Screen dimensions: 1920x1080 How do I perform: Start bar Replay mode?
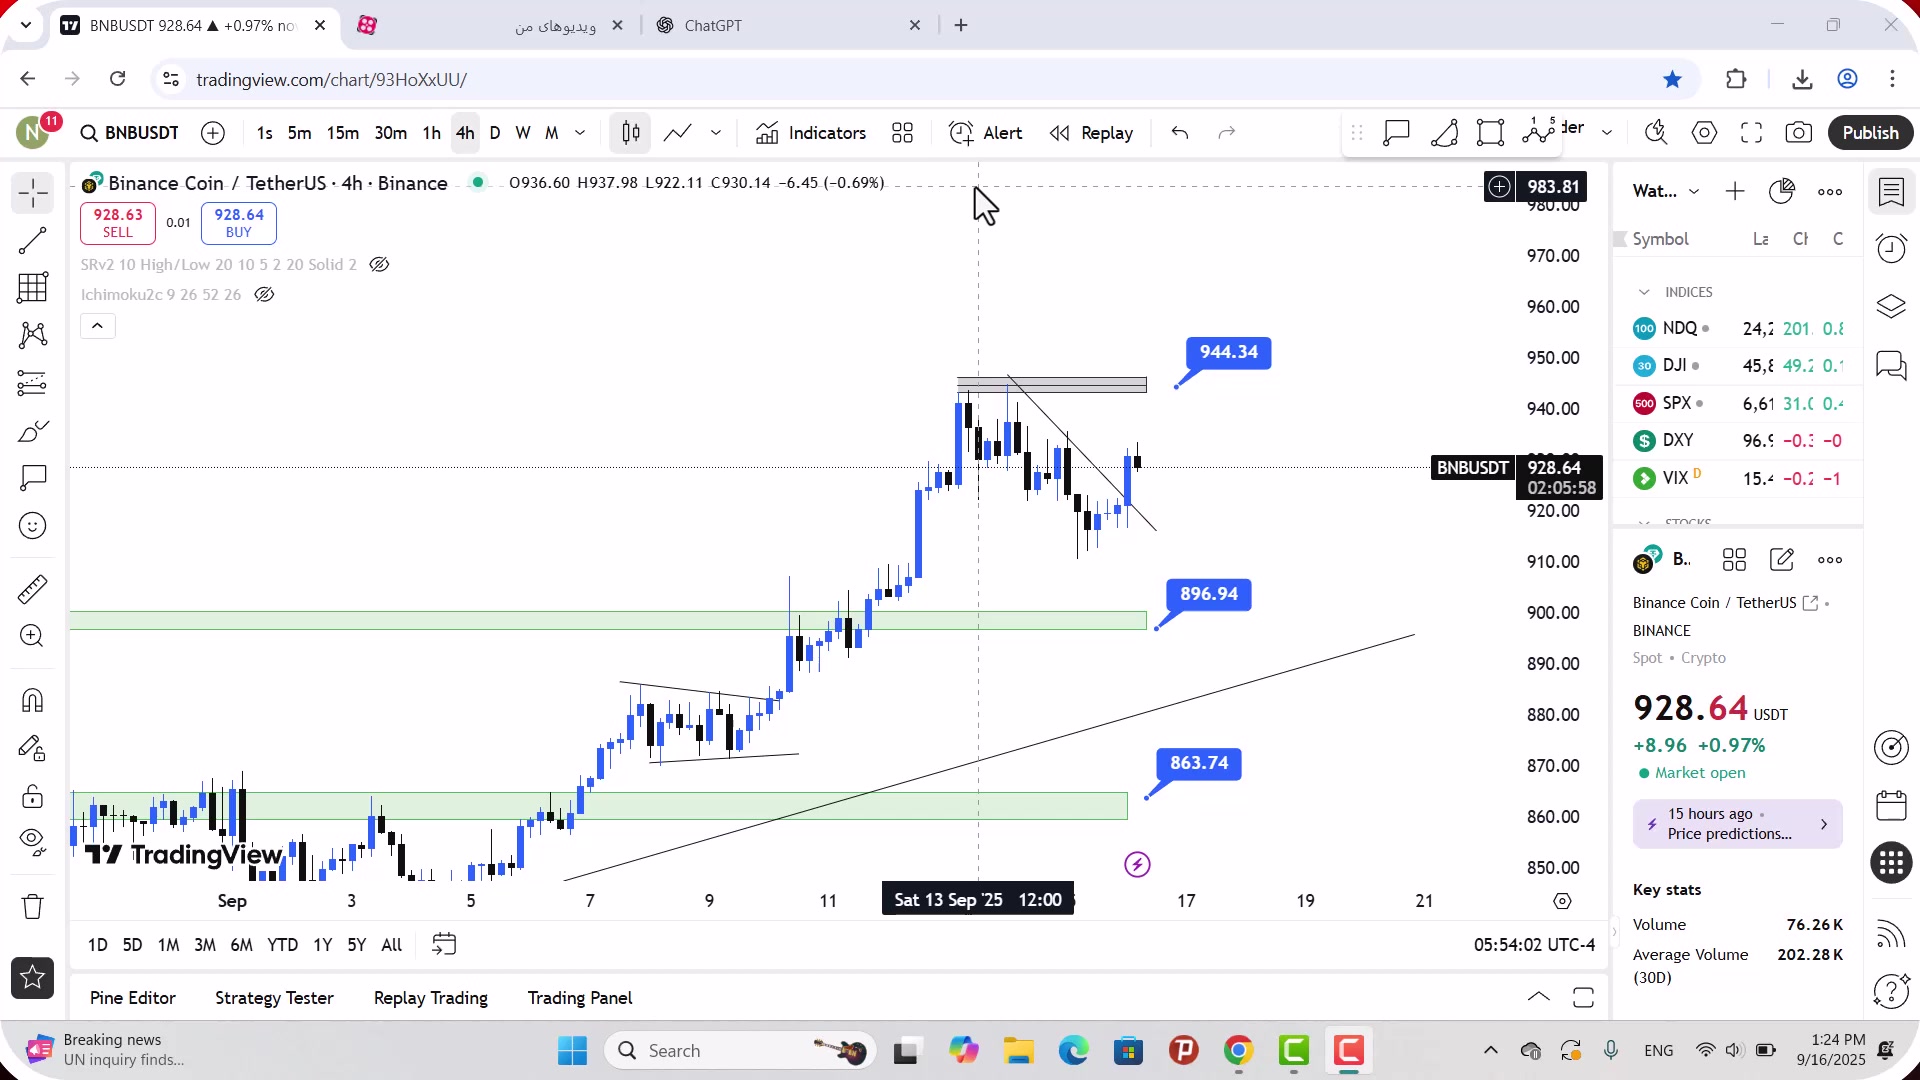coord(1091,133)
